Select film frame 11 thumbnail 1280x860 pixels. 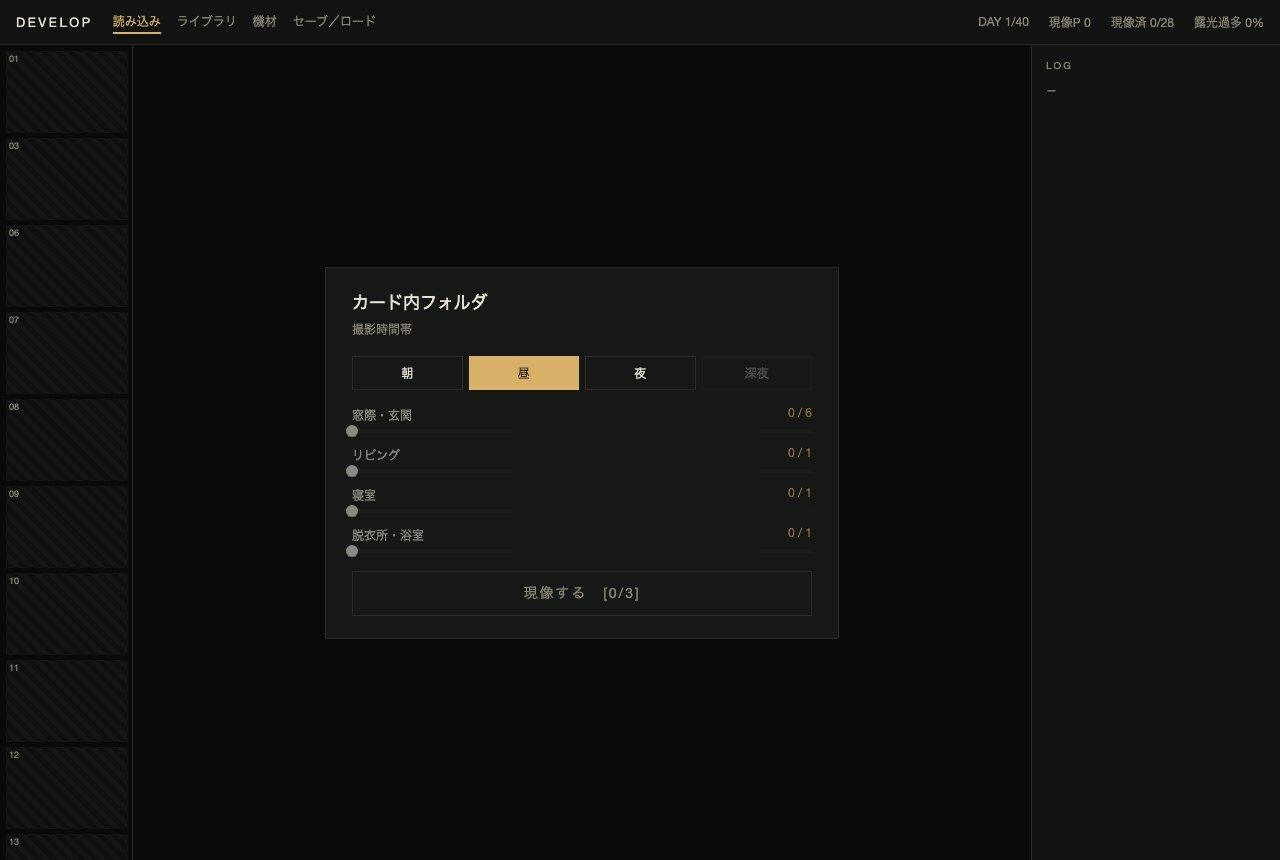67,701
